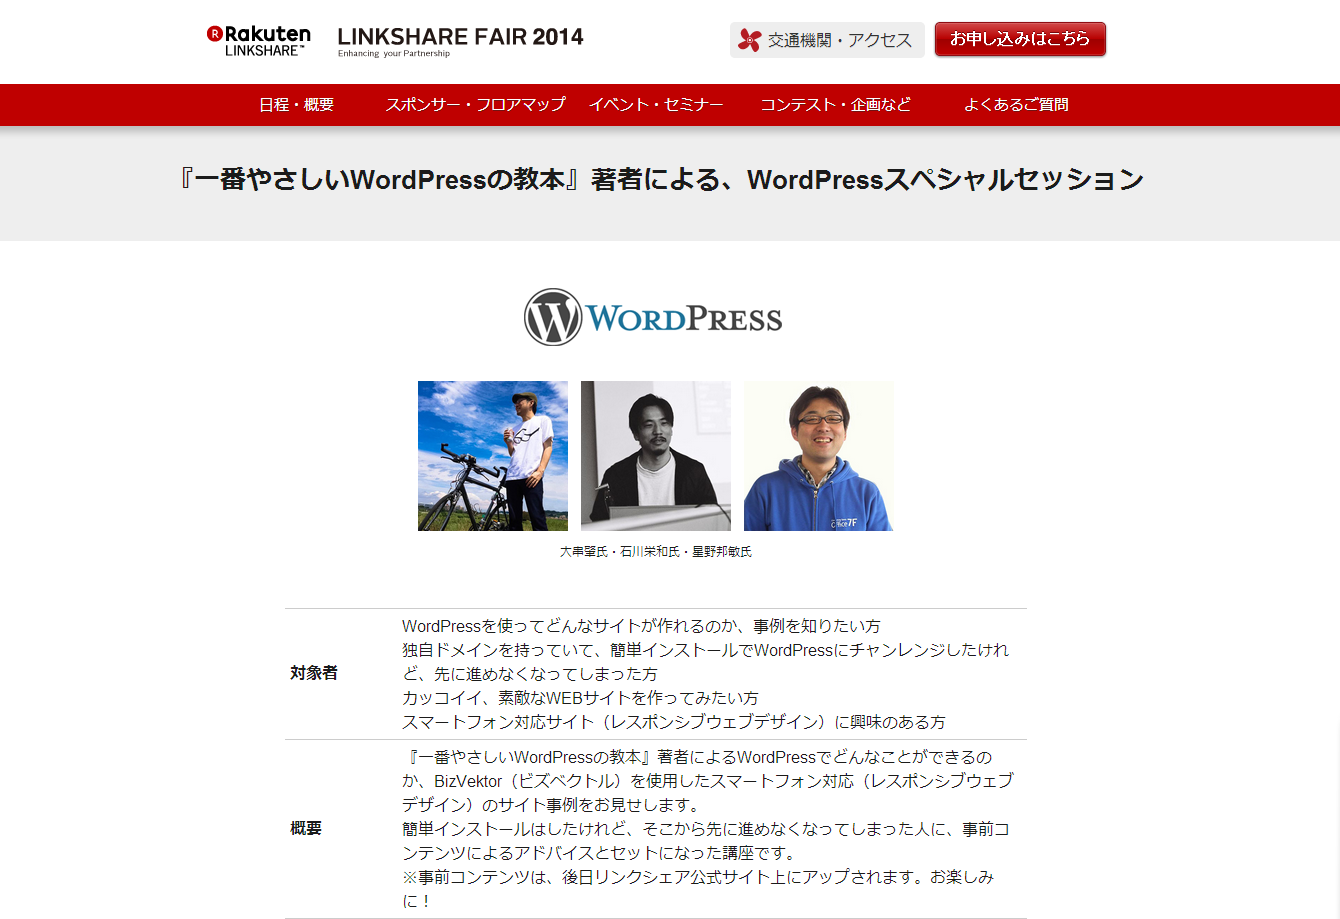The width and height of the screenshot is (1340, 919).
Task: Select スポンサー・フロアマップ in the navigation
Action: pyautogui.click(x=476, y=104)
